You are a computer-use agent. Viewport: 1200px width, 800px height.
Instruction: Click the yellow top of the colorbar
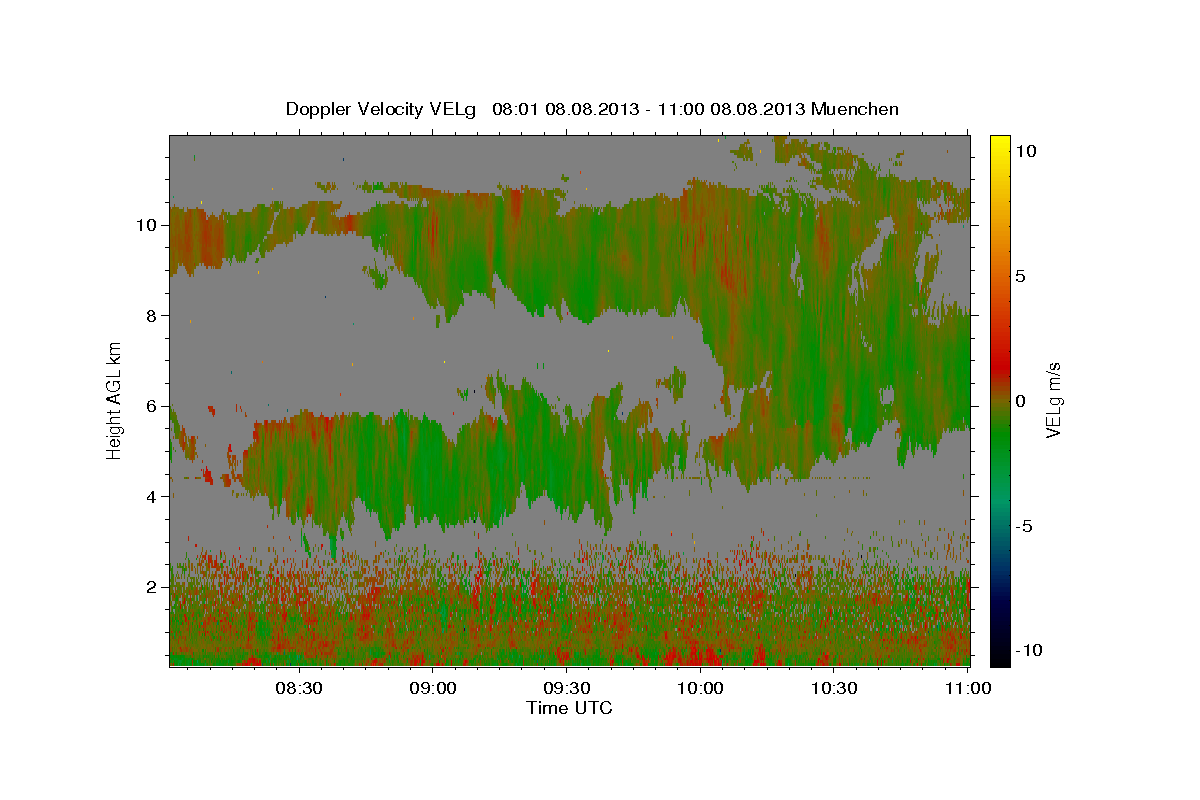pos(1000,142)
